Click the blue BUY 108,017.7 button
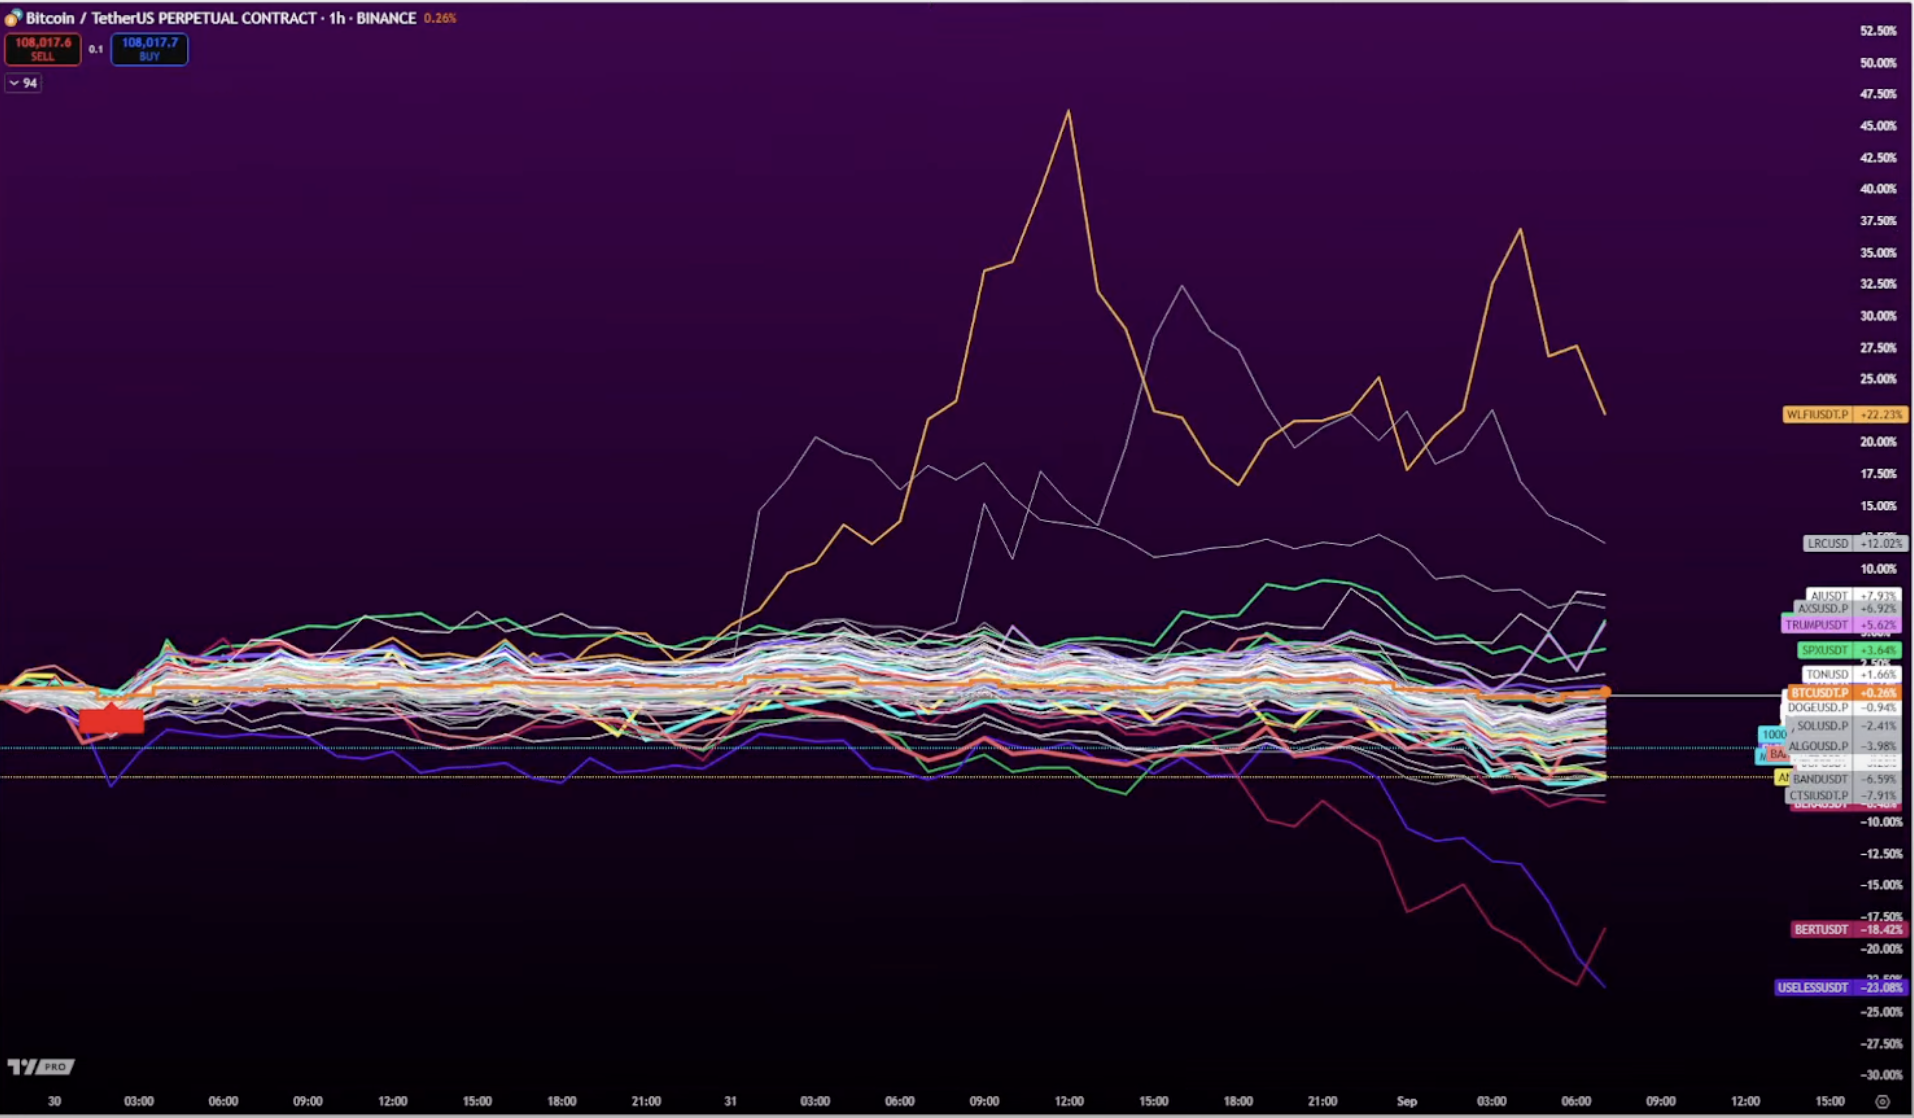1914x1118 pixels. point(149,49)
